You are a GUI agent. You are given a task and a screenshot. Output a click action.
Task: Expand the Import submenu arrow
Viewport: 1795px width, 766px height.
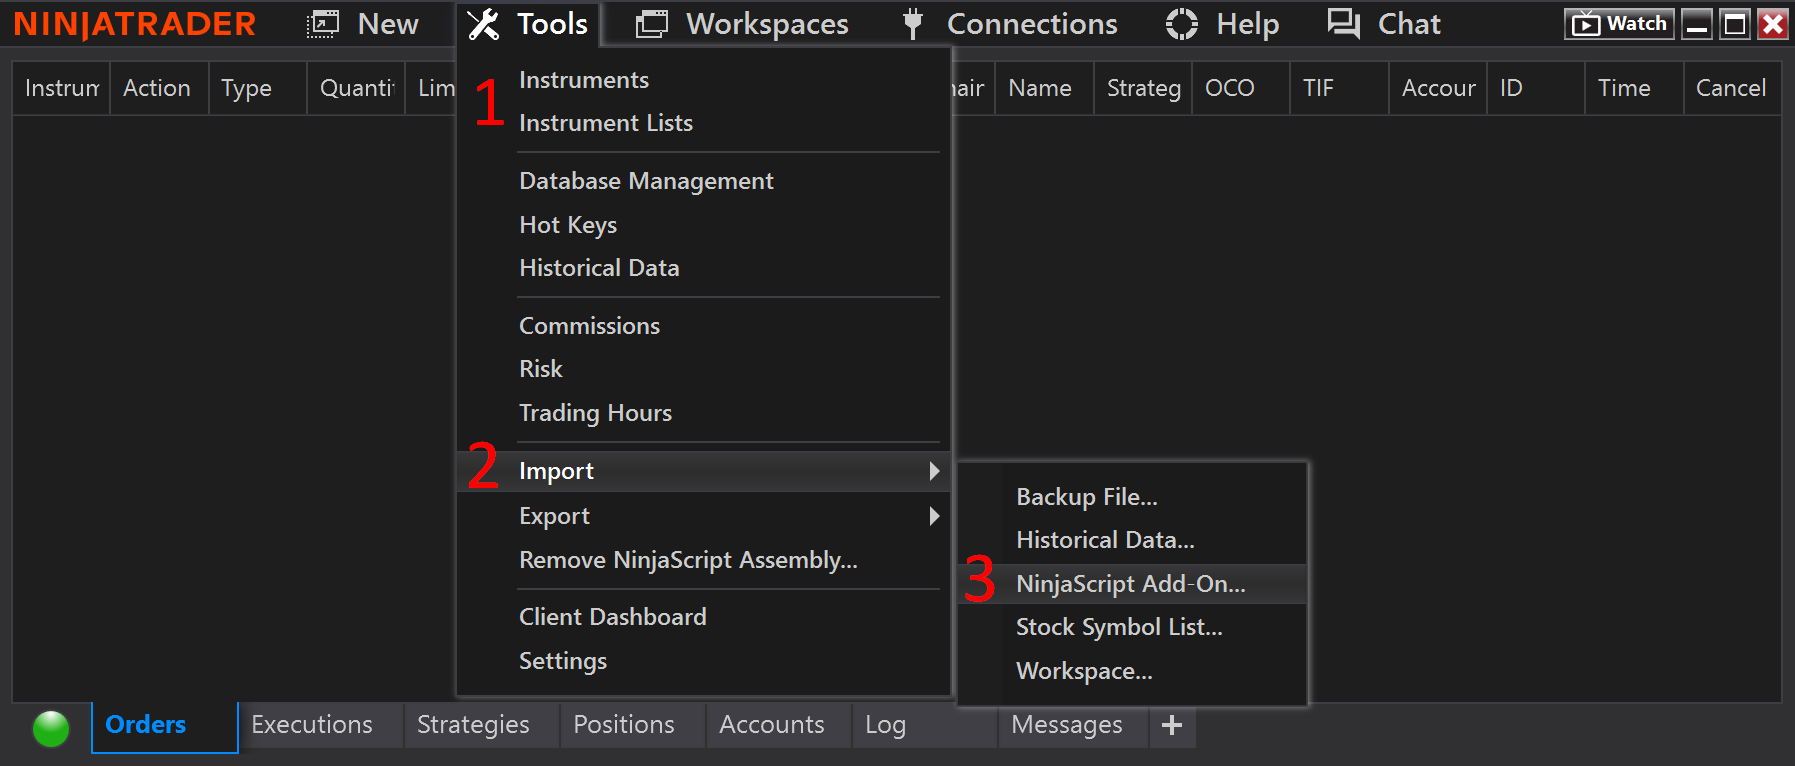[x=934, y=471]
